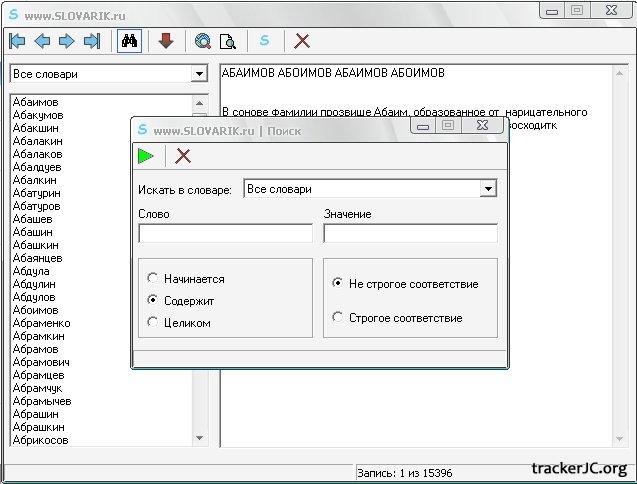Start search with the green play arrow
The height and width of the screenshot is (484, 637).
click(x=146, y=155)
